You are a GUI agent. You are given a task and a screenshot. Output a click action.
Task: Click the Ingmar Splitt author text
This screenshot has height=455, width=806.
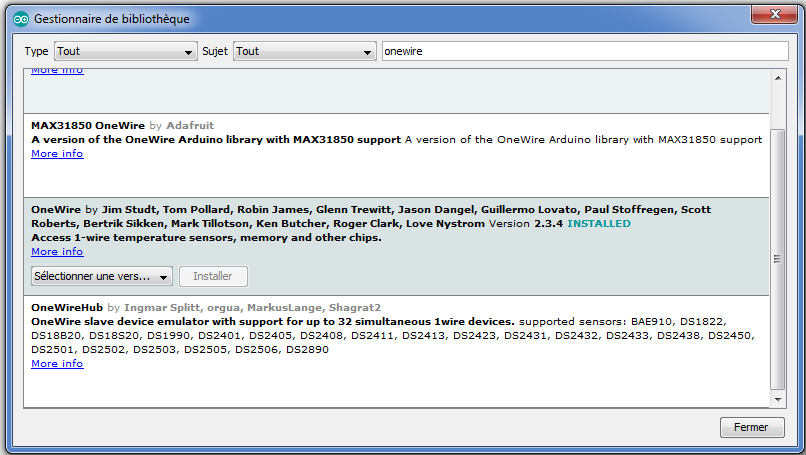[162, 307]
